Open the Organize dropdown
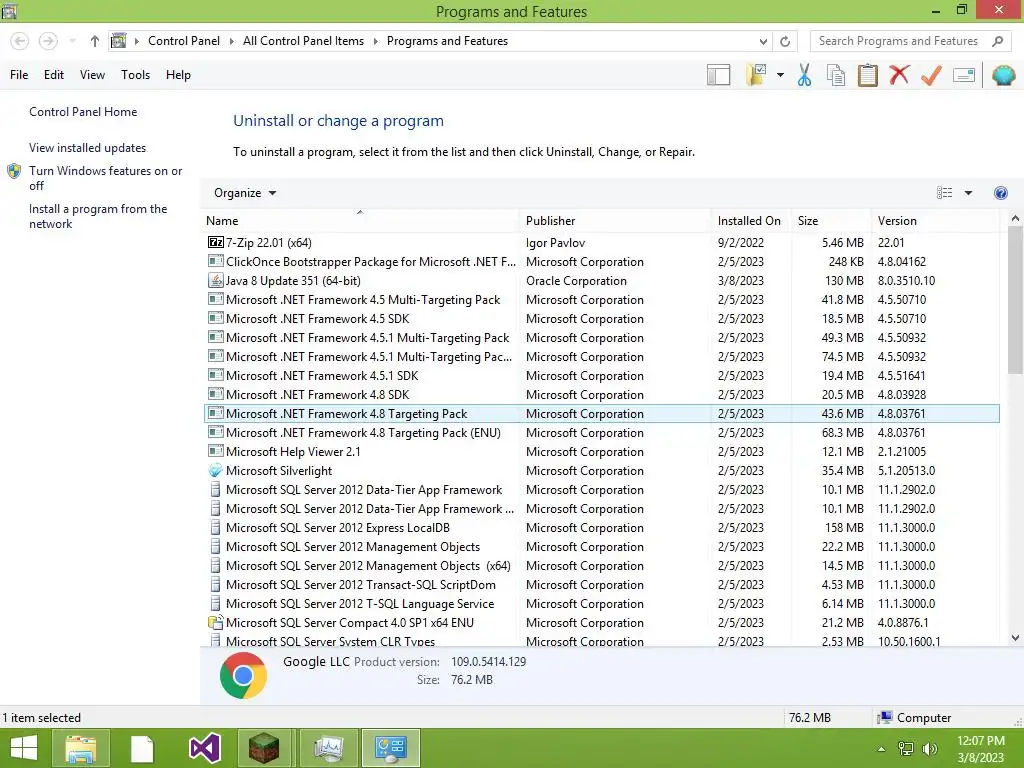 245,193
